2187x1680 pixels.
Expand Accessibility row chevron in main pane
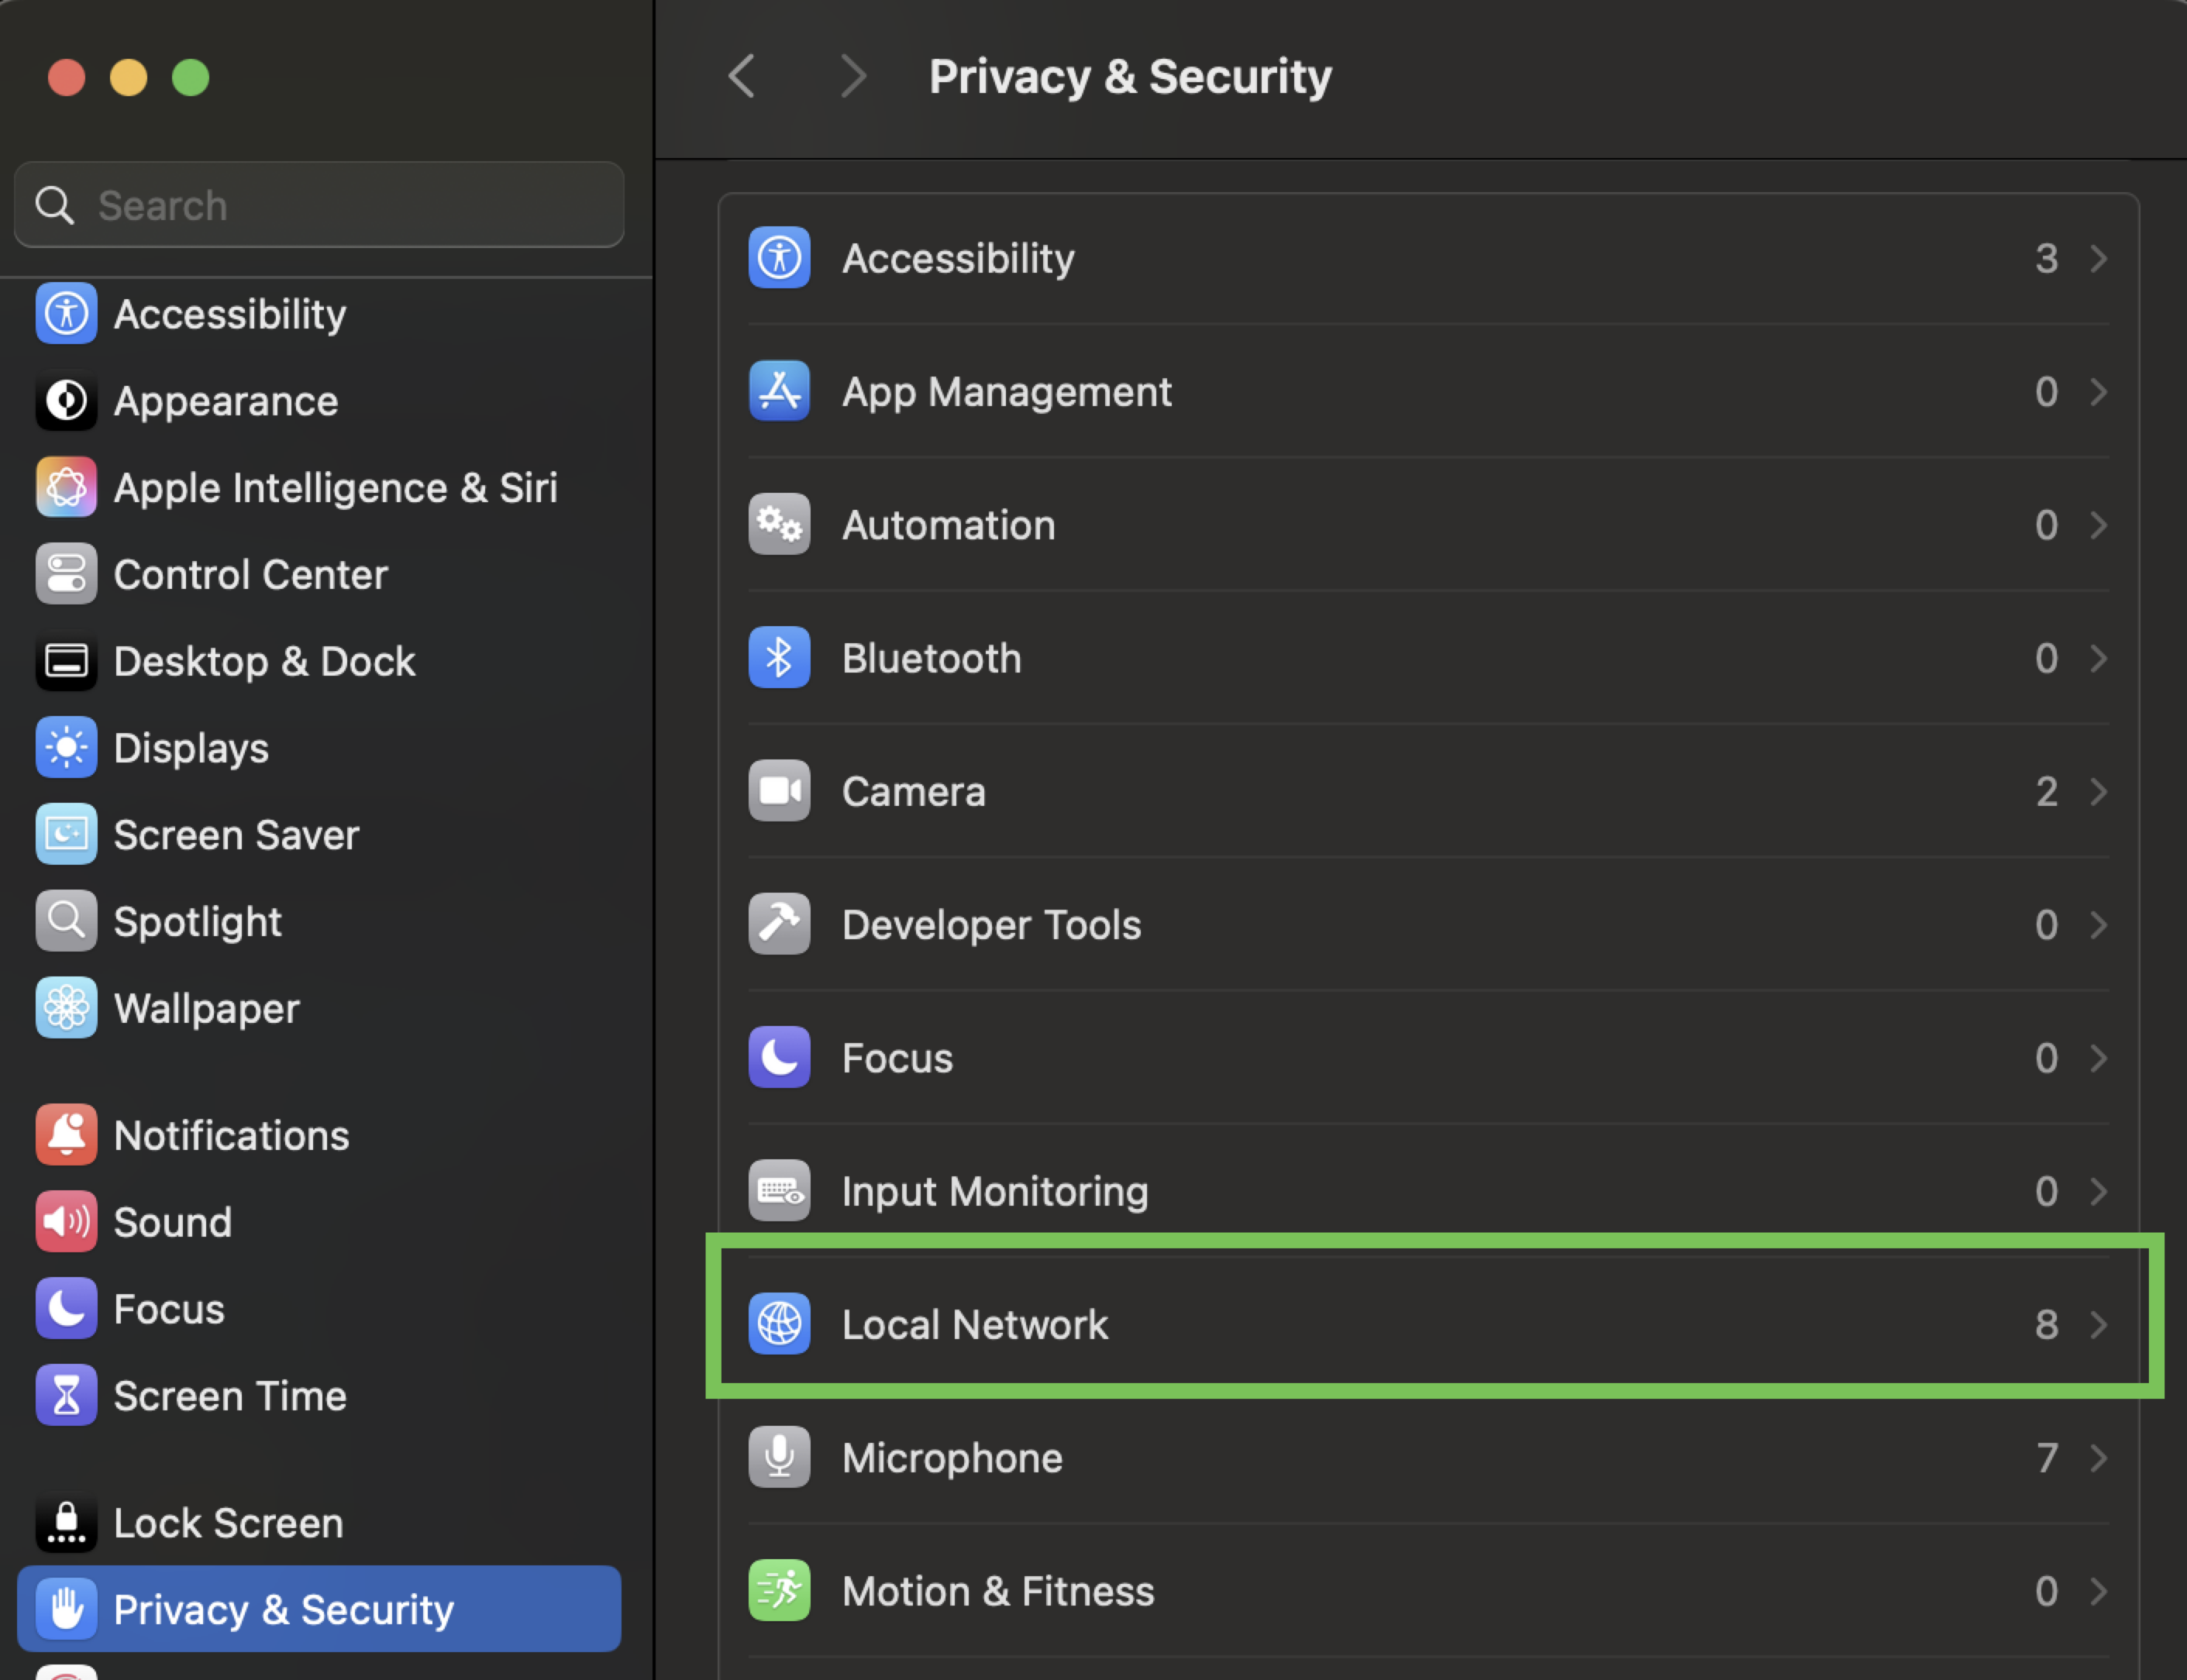[x=2099, y=259]
